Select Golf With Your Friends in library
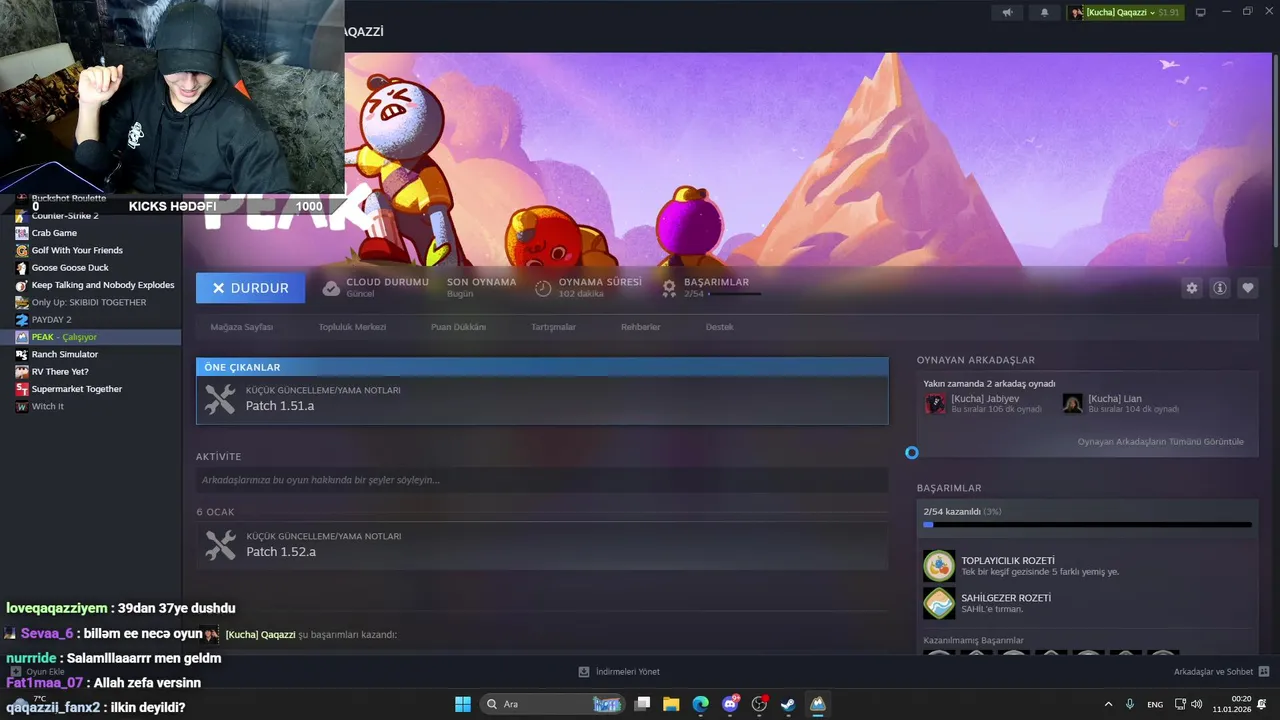Image resolution: width=1280 pixels, height=720 pixels. tap(77, 250)
